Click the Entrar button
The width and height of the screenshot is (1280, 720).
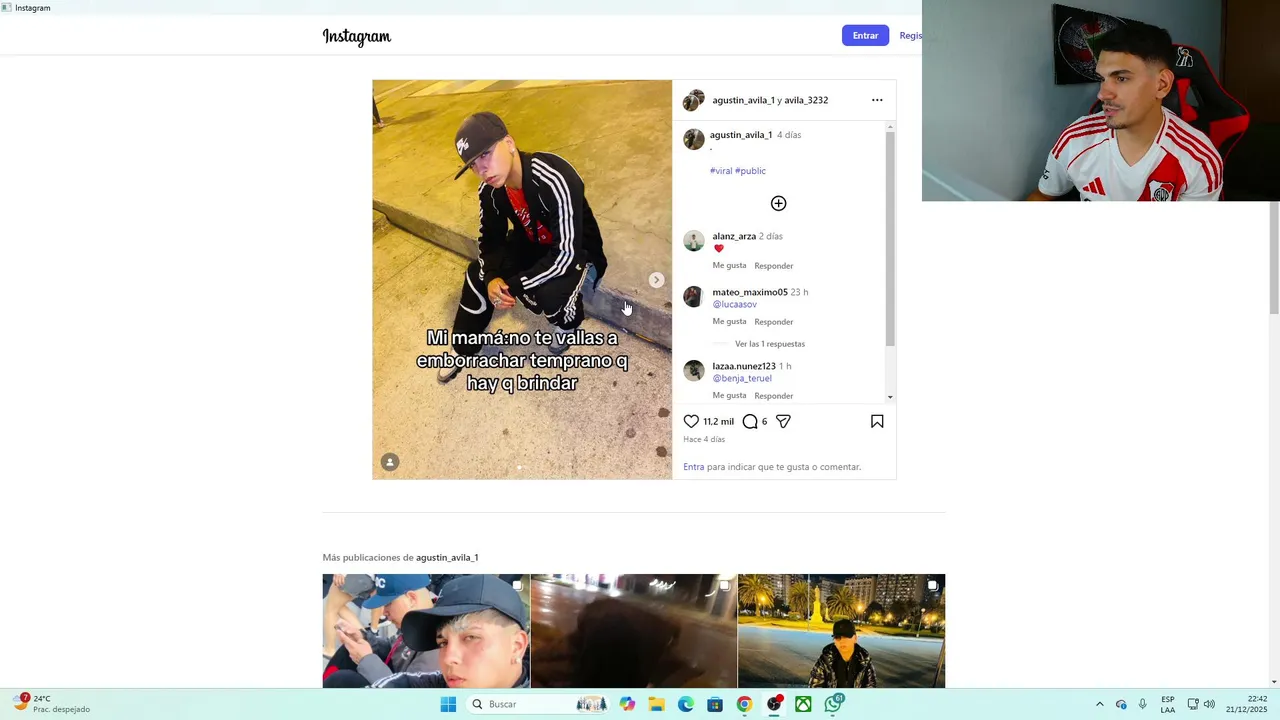[x=865, y=36]
